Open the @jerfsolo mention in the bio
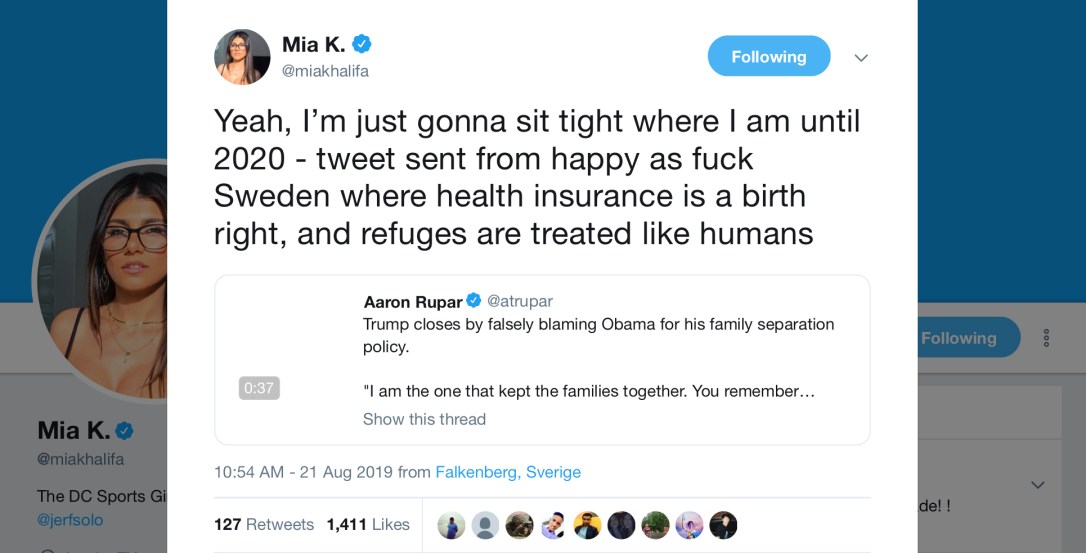 point(70,520)
